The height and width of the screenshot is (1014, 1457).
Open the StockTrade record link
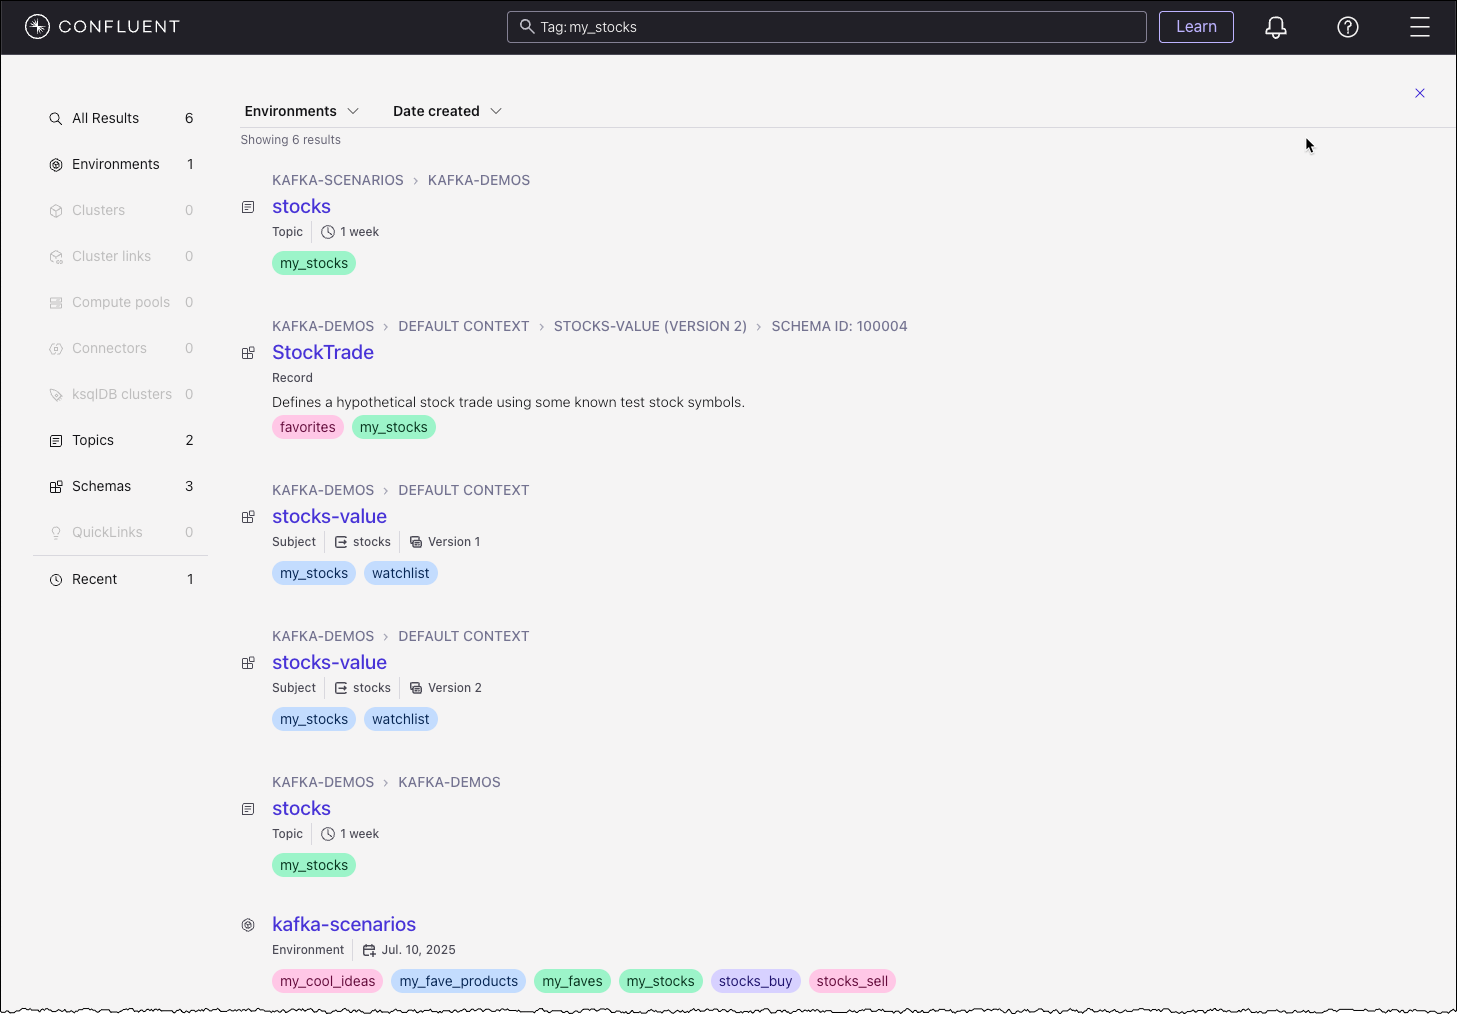322,352
